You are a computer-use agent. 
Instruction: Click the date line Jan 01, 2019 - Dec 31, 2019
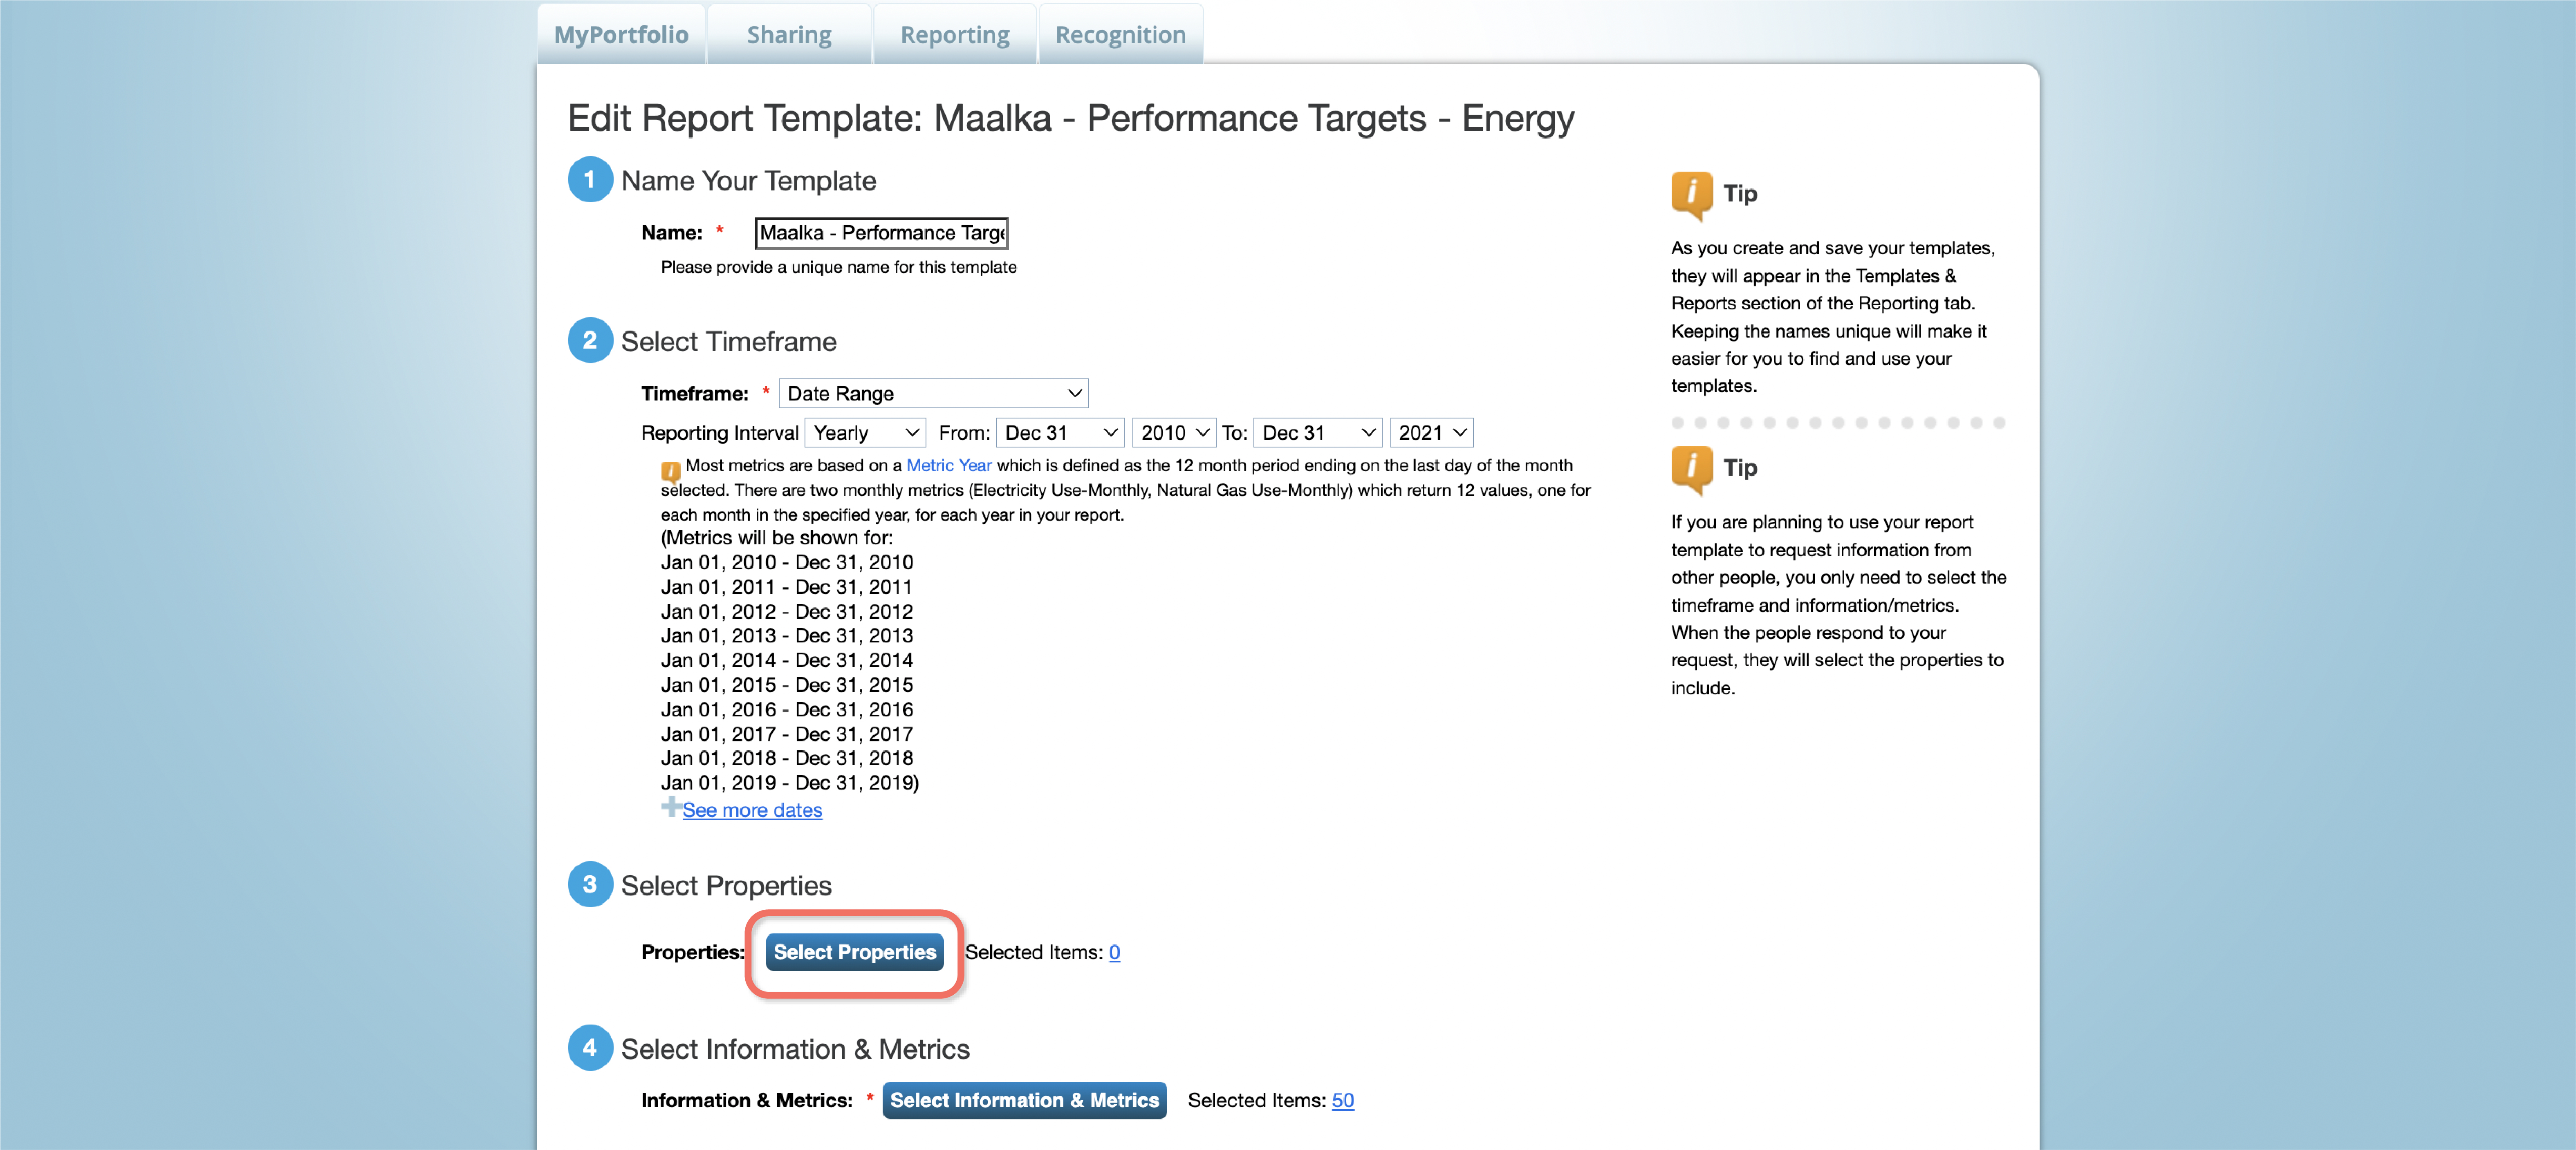(x=790, y=783)
